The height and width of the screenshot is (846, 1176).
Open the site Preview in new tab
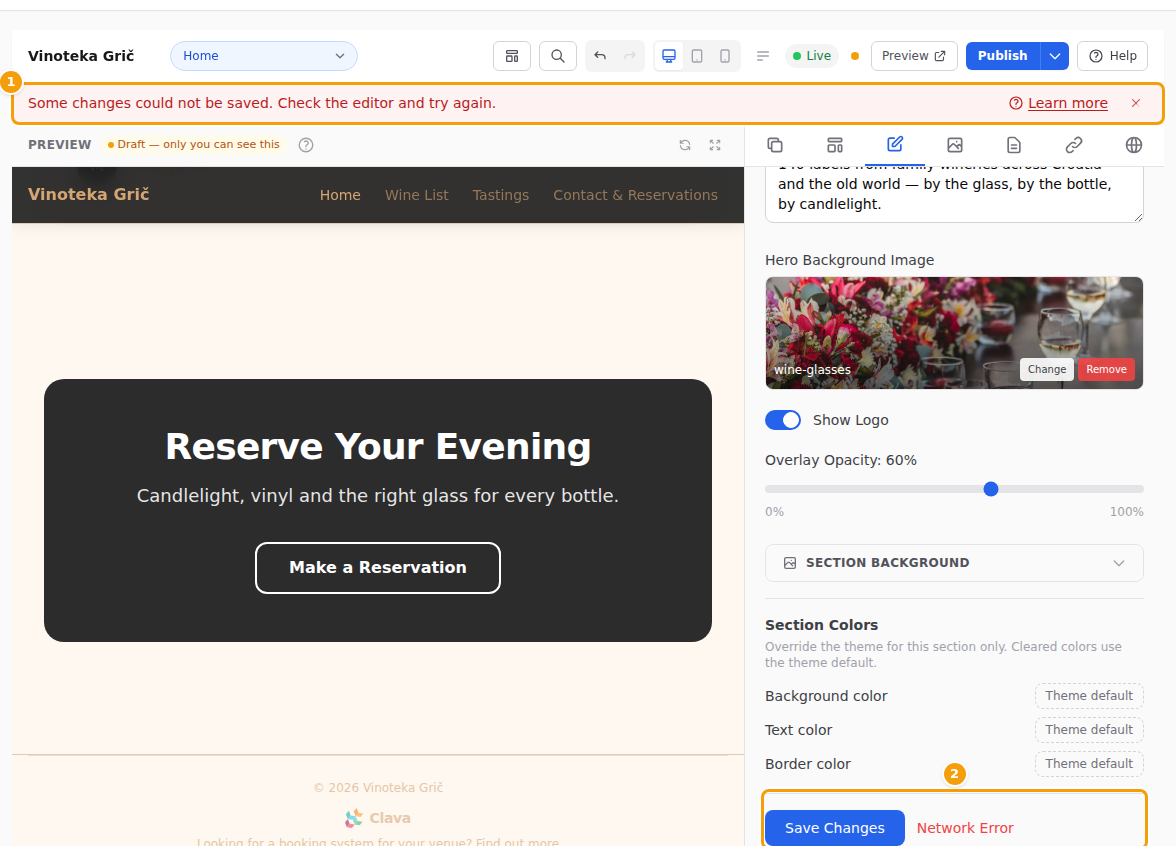914,56
